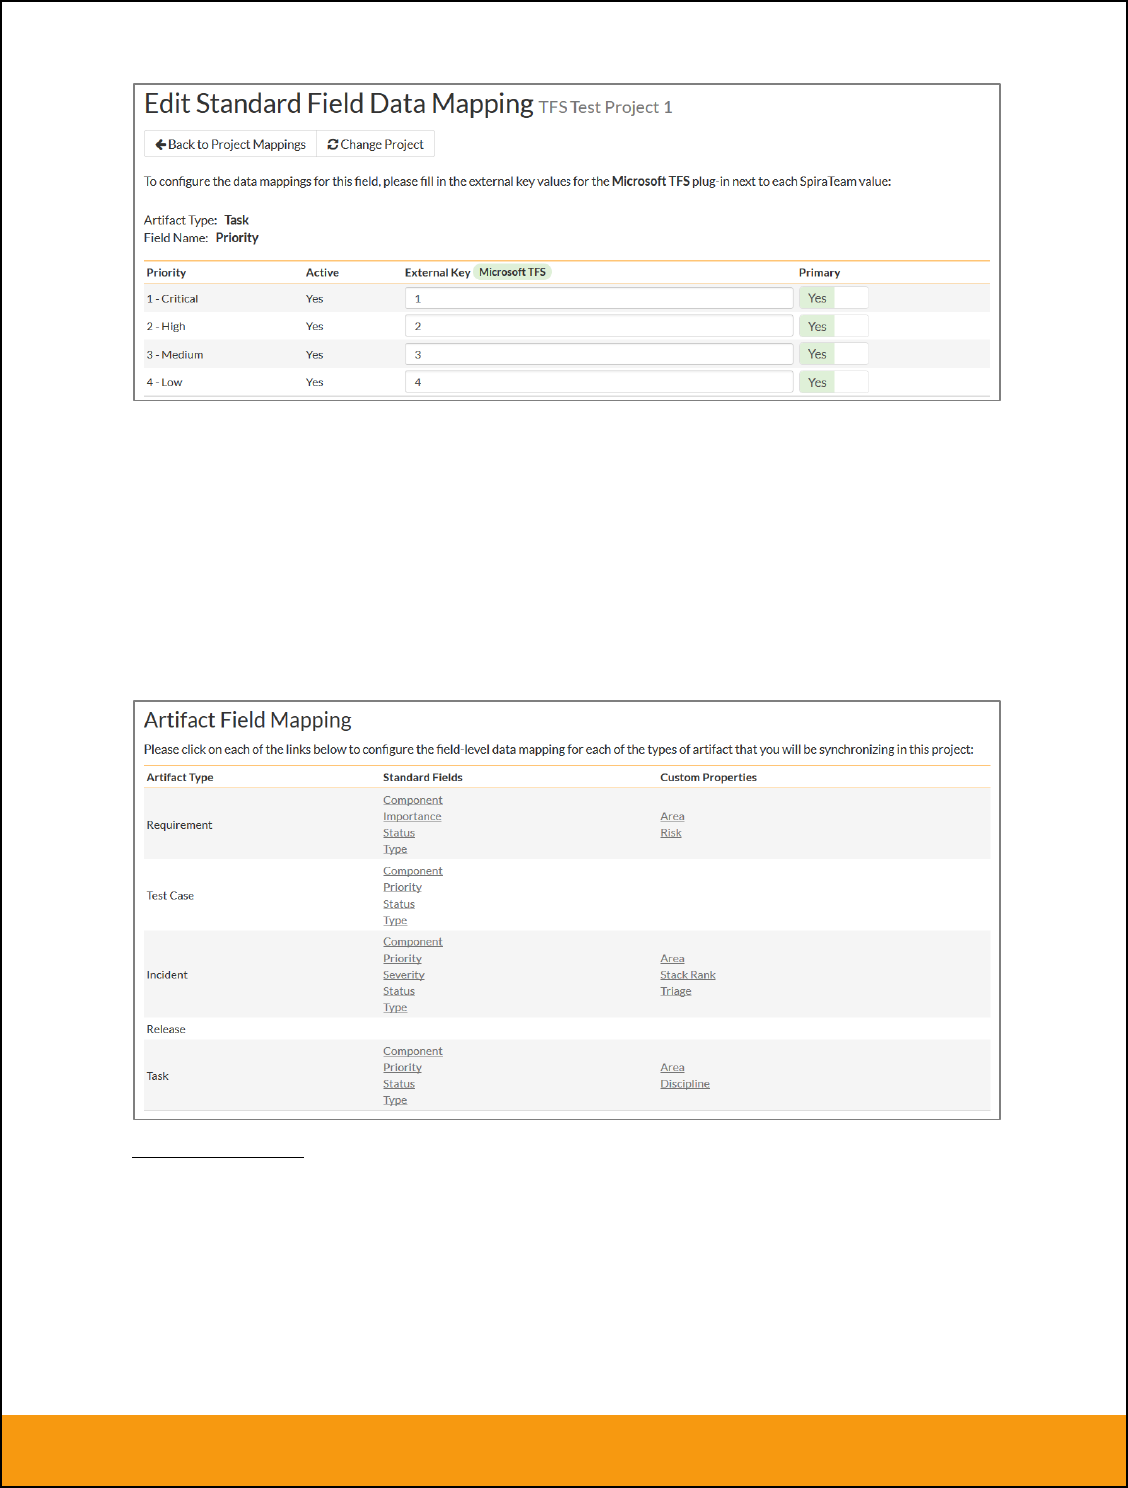Viewport: 1128px width, 1488px height.
Task: Click the 'Standard Fields' column header
Action: pos(423,777)
